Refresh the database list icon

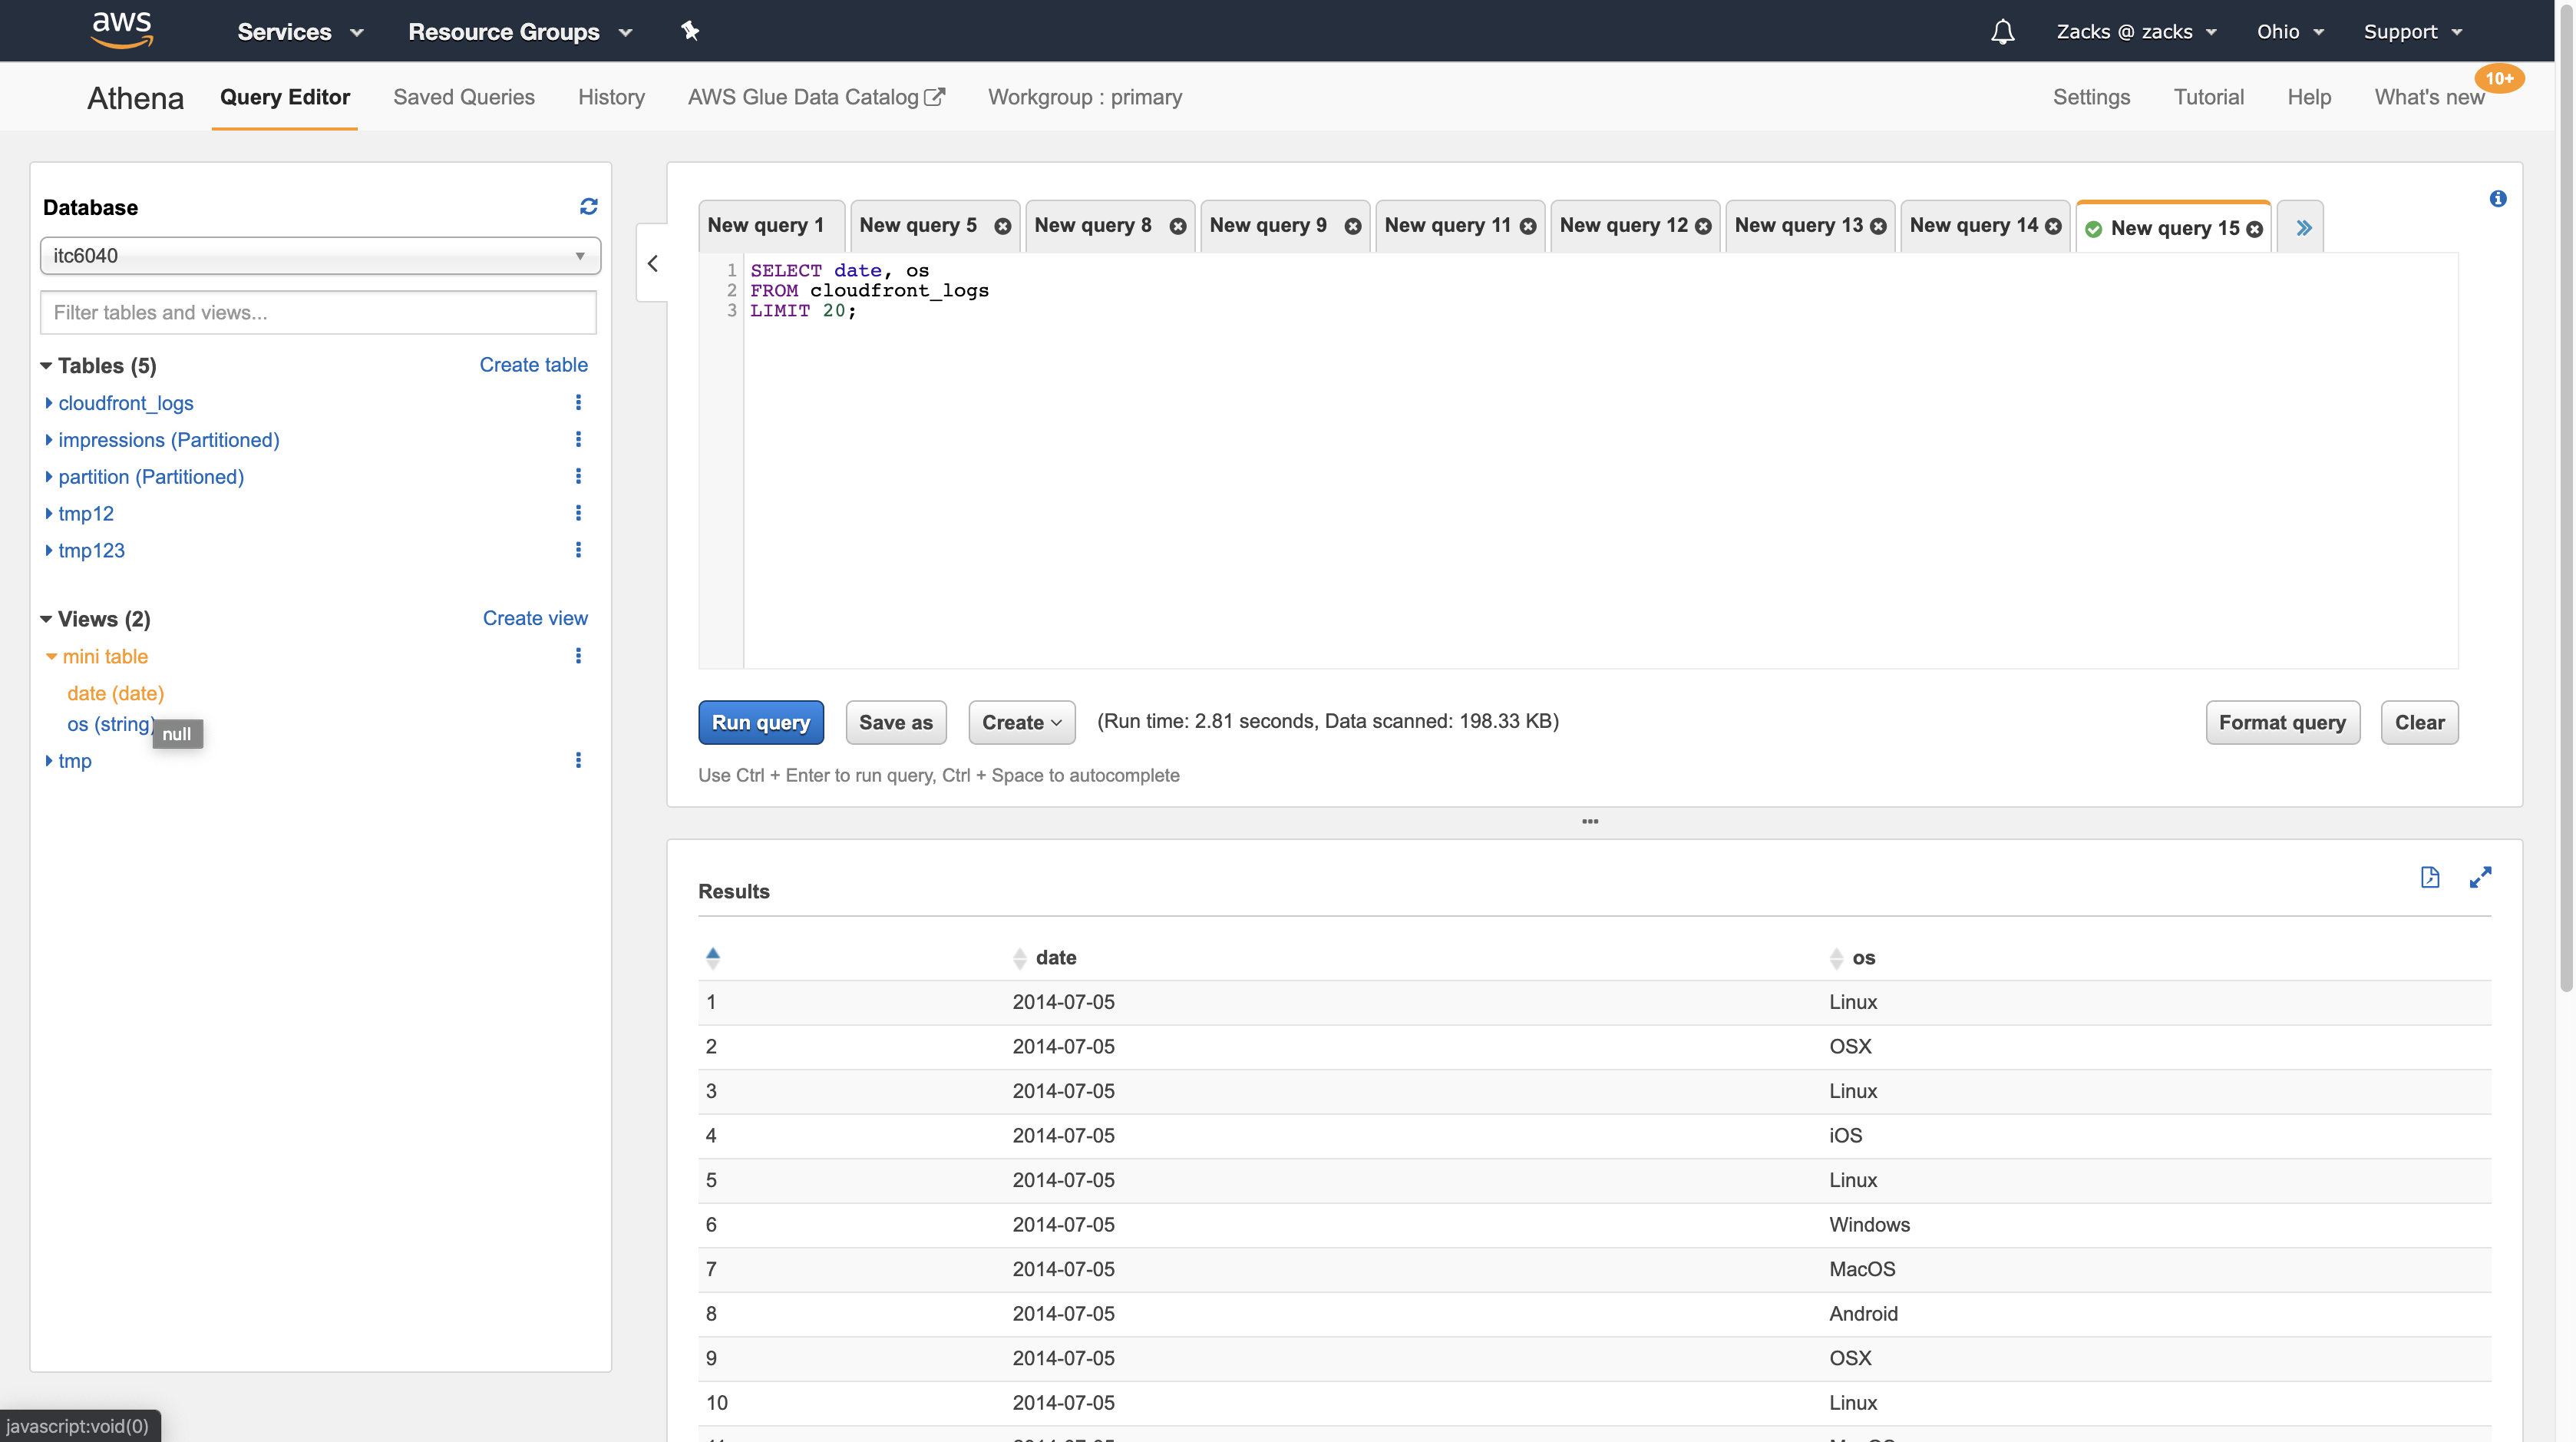pos(588,206)
